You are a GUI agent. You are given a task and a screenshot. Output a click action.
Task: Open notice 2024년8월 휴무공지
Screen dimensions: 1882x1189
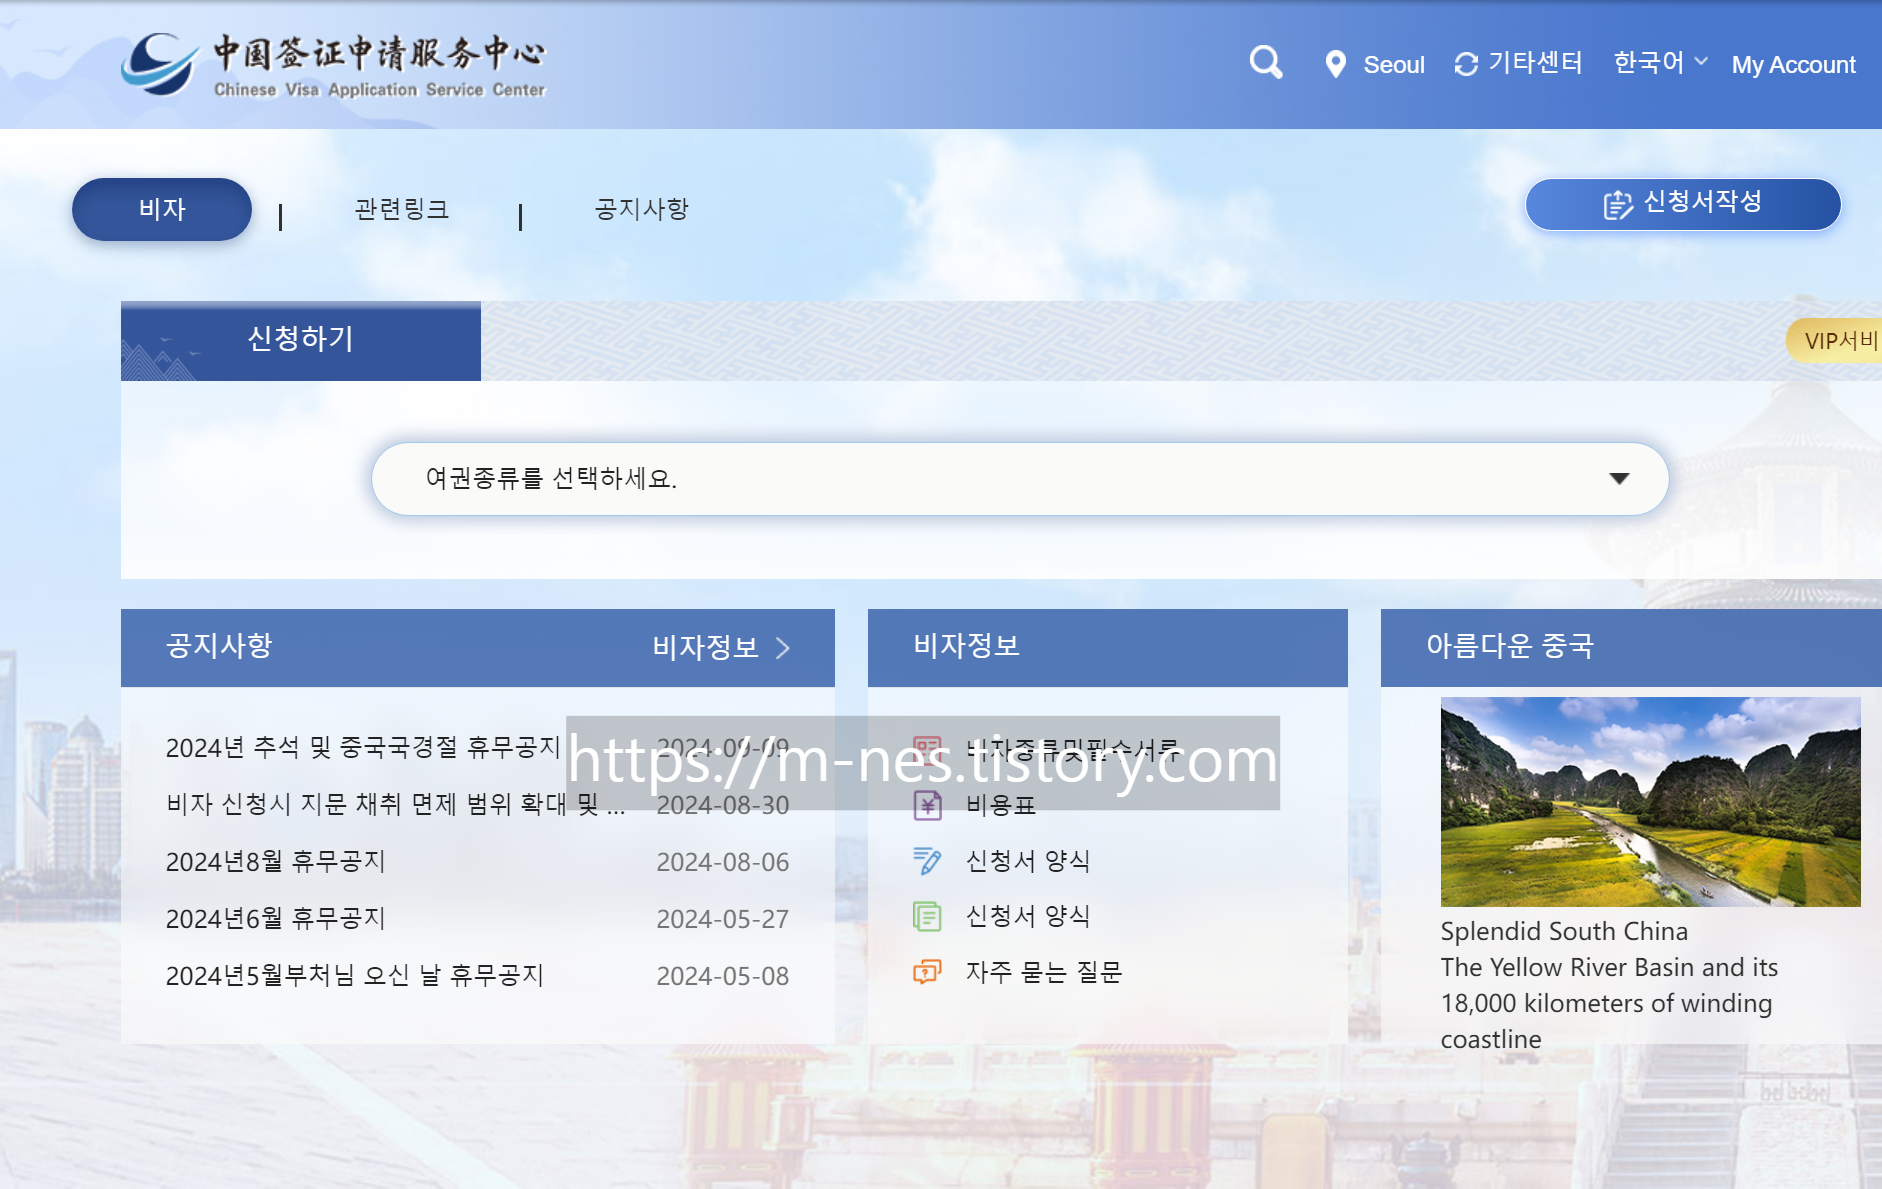coord(276,862)
